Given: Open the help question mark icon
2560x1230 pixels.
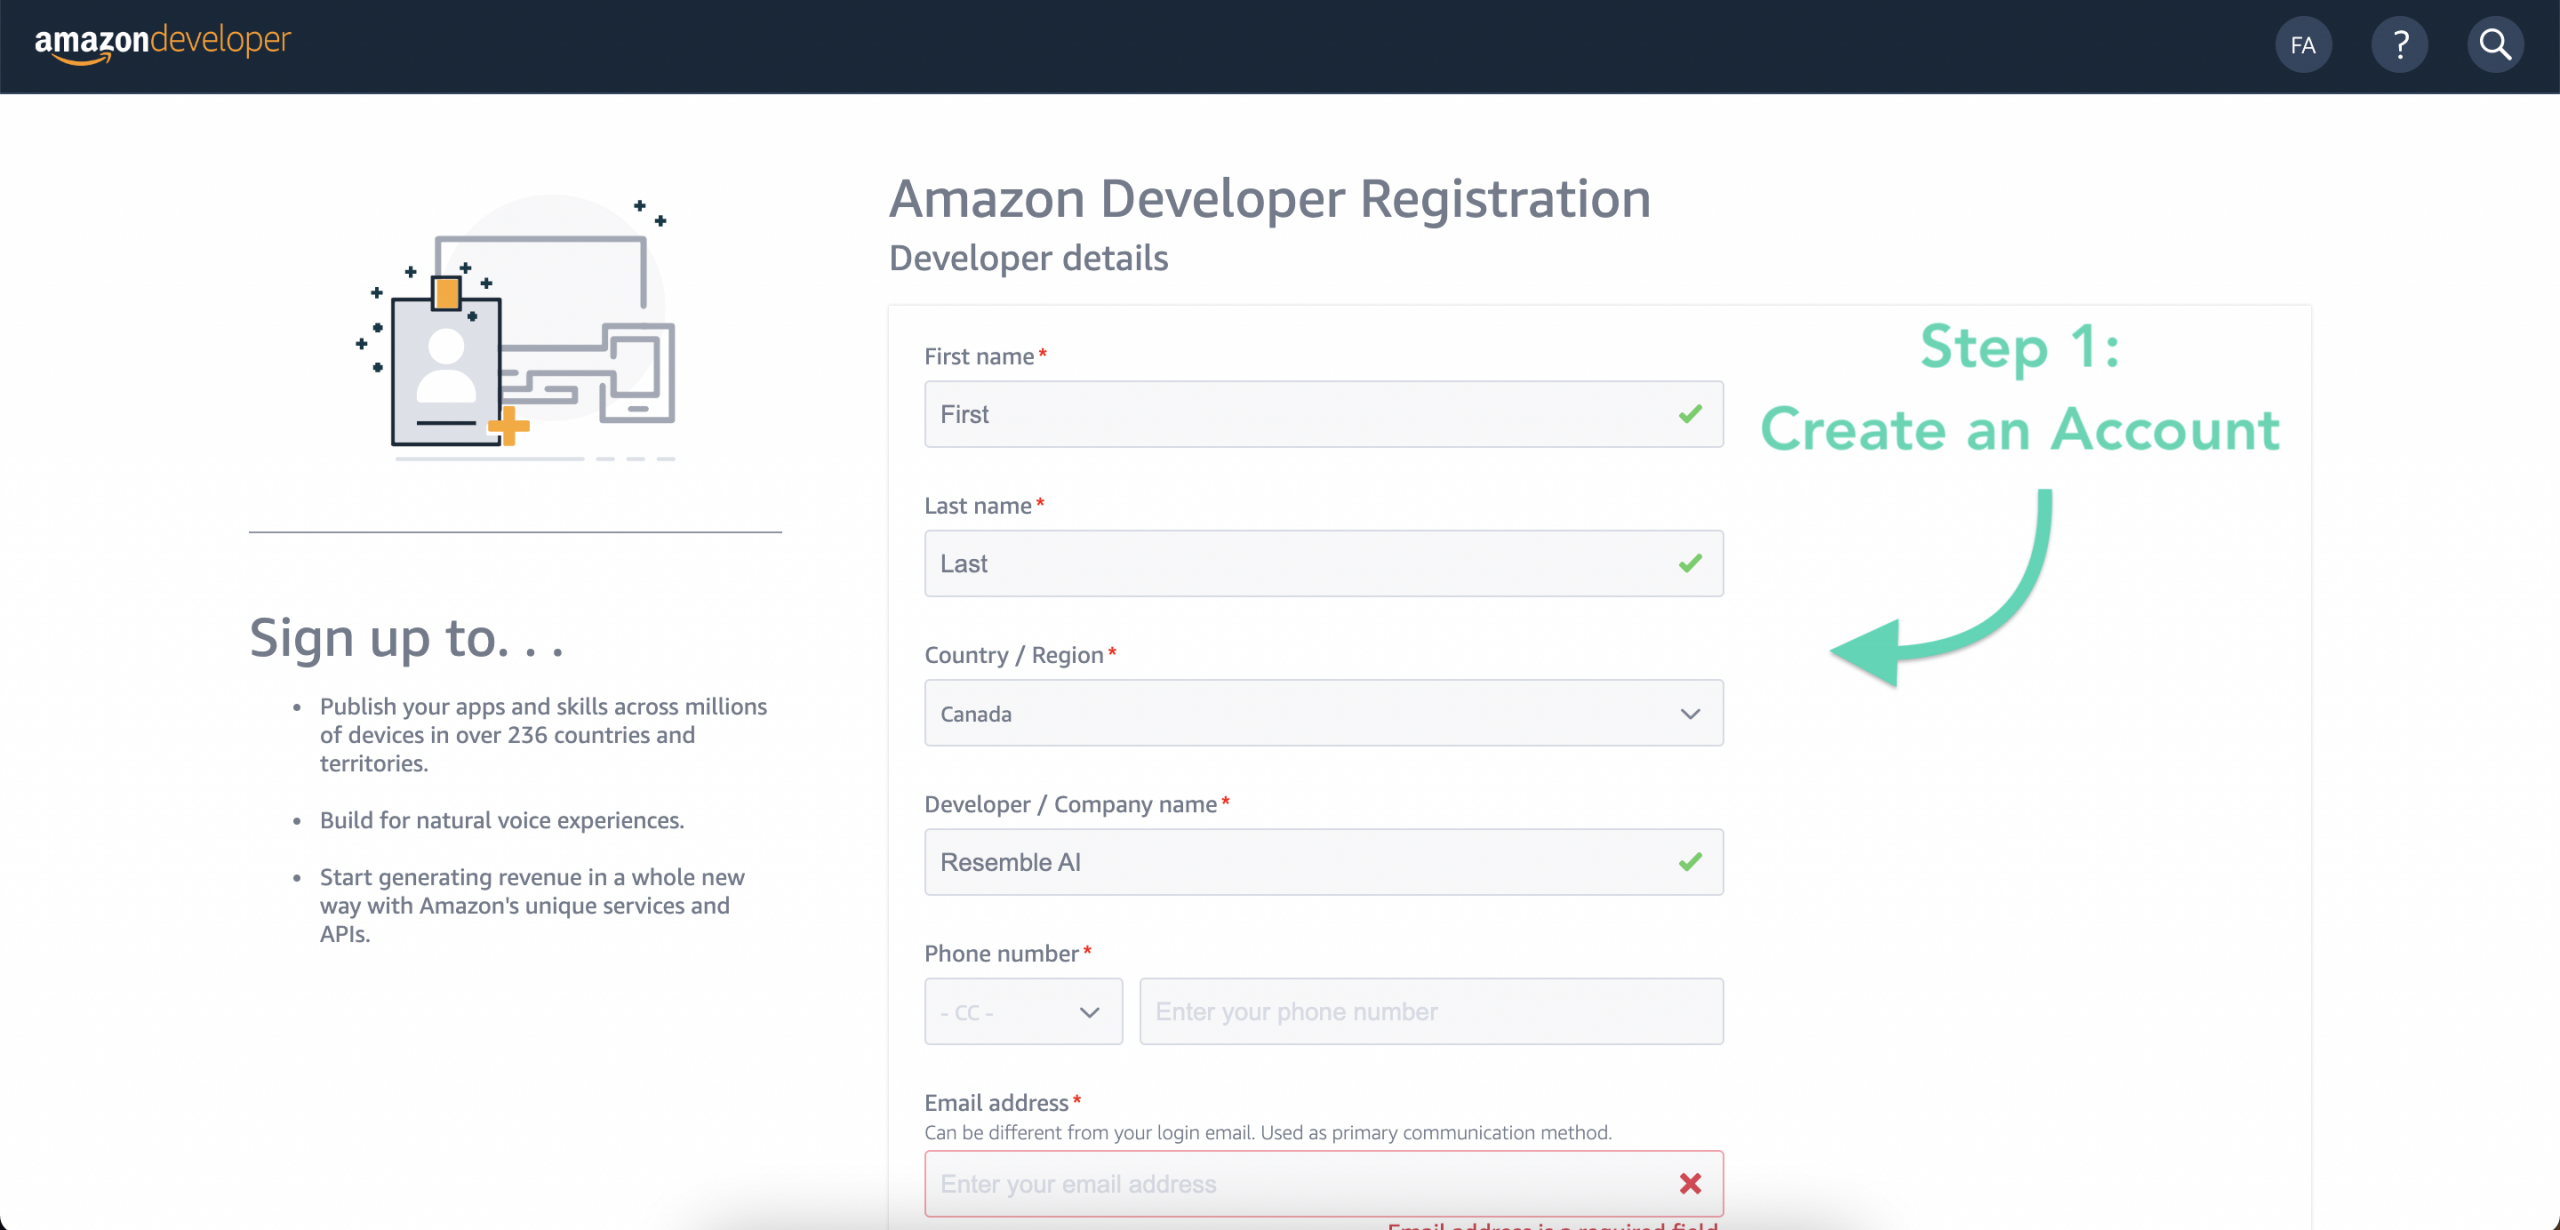Looking at the screenshot, I should (2399, 45).
